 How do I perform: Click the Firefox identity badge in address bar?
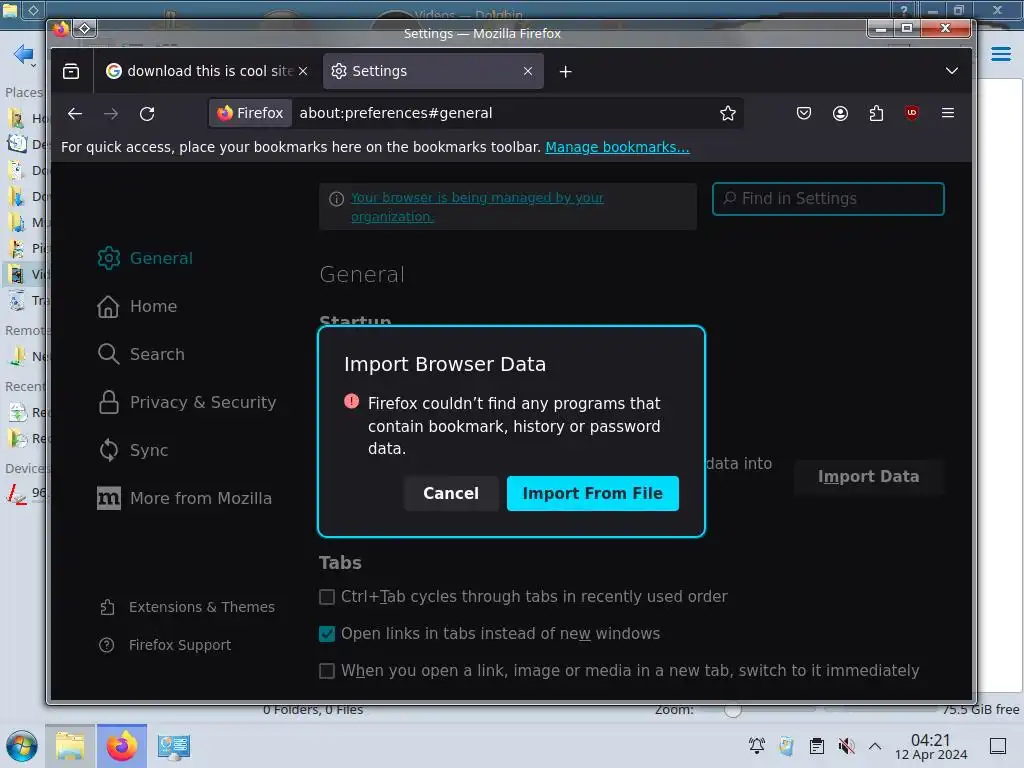251,114
